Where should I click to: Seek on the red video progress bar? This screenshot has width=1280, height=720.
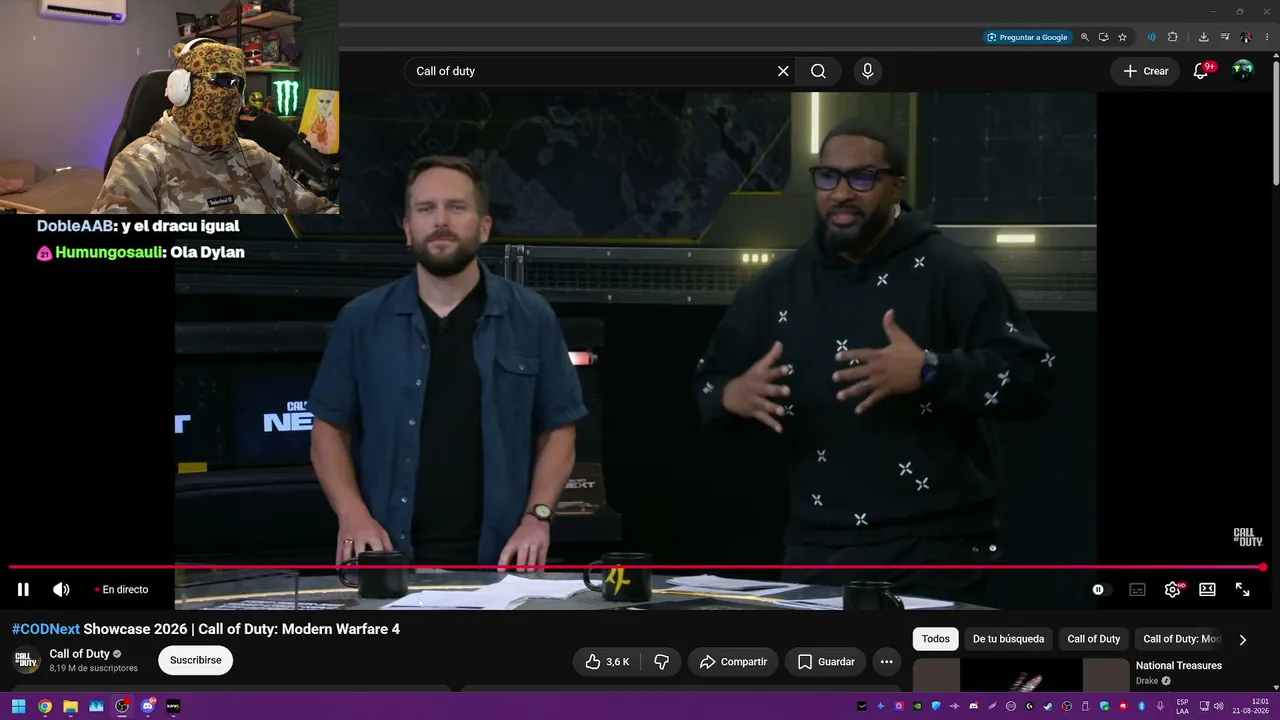tap(637, 567)
